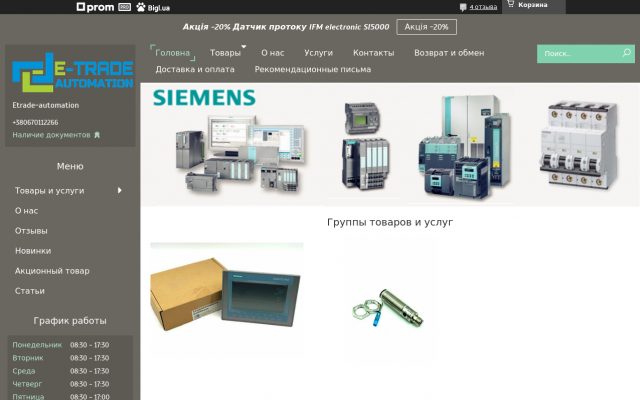
Task: Expand Товары и услуги submenu arrow
Action: pyautogui.click(x=120, y=190)
